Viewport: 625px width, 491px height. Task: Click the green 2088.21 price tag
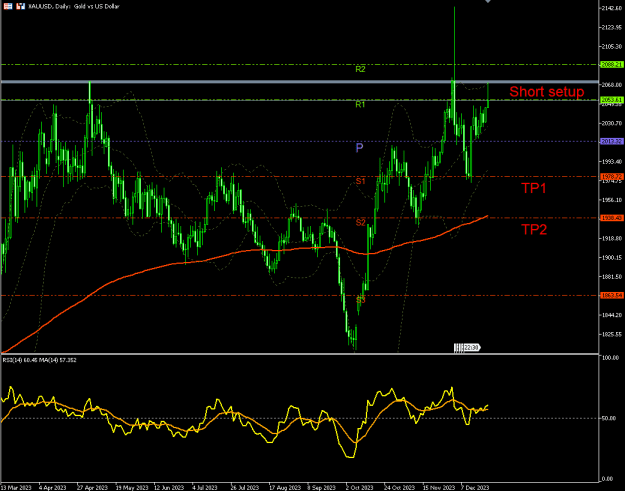(612, 65)
